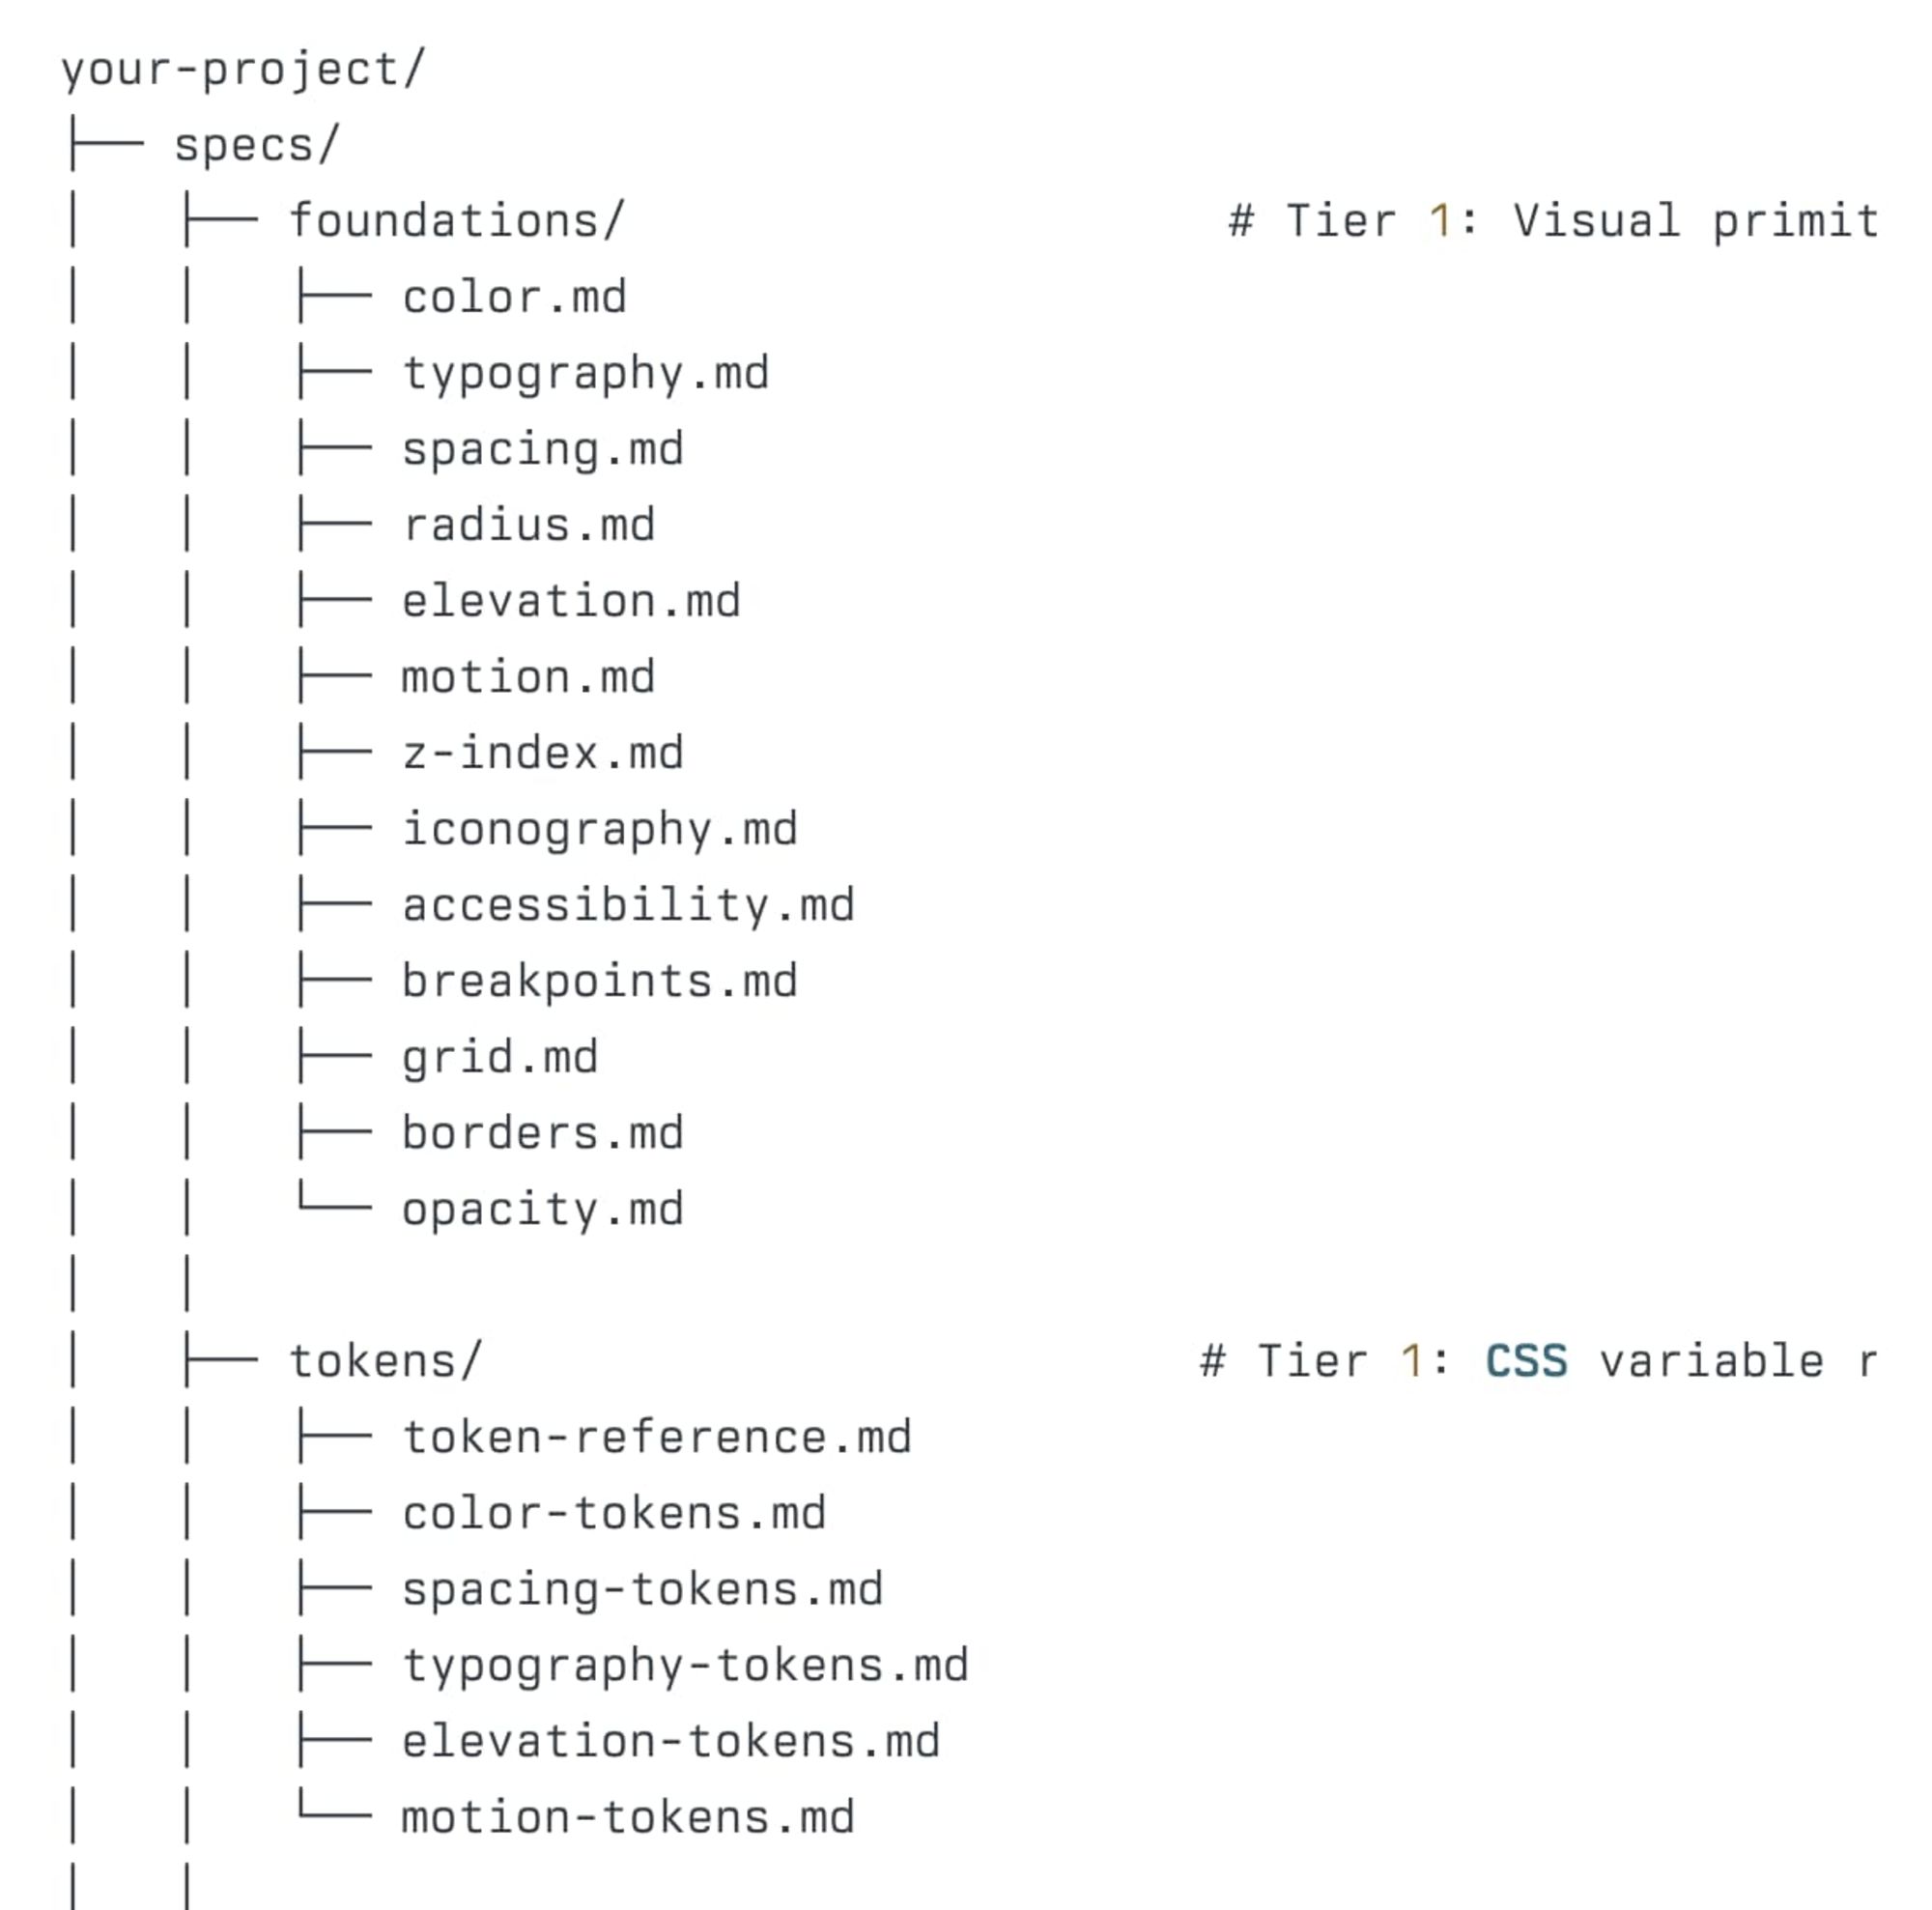Image resolution: width=1932 pixels, height=1910 pixels.
Task: Click the specs/ folder entry
Action: point(257,146)
